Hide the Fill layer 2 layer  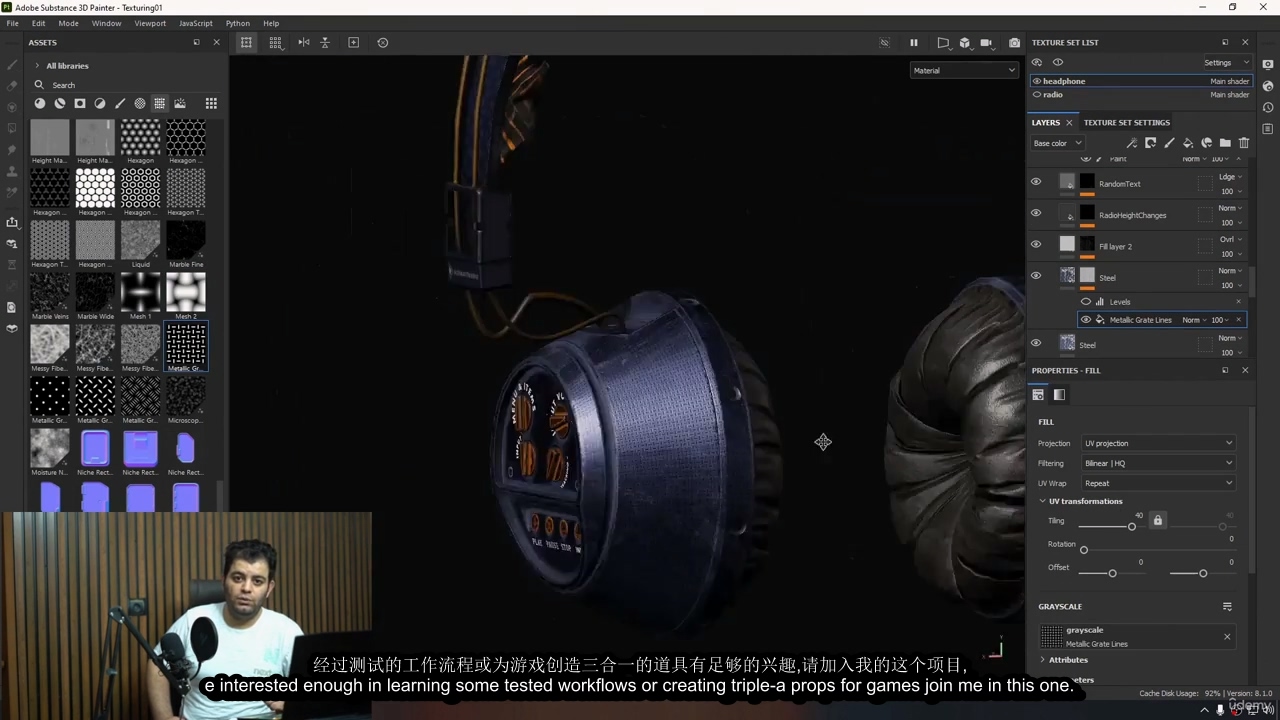(1036, 243)
